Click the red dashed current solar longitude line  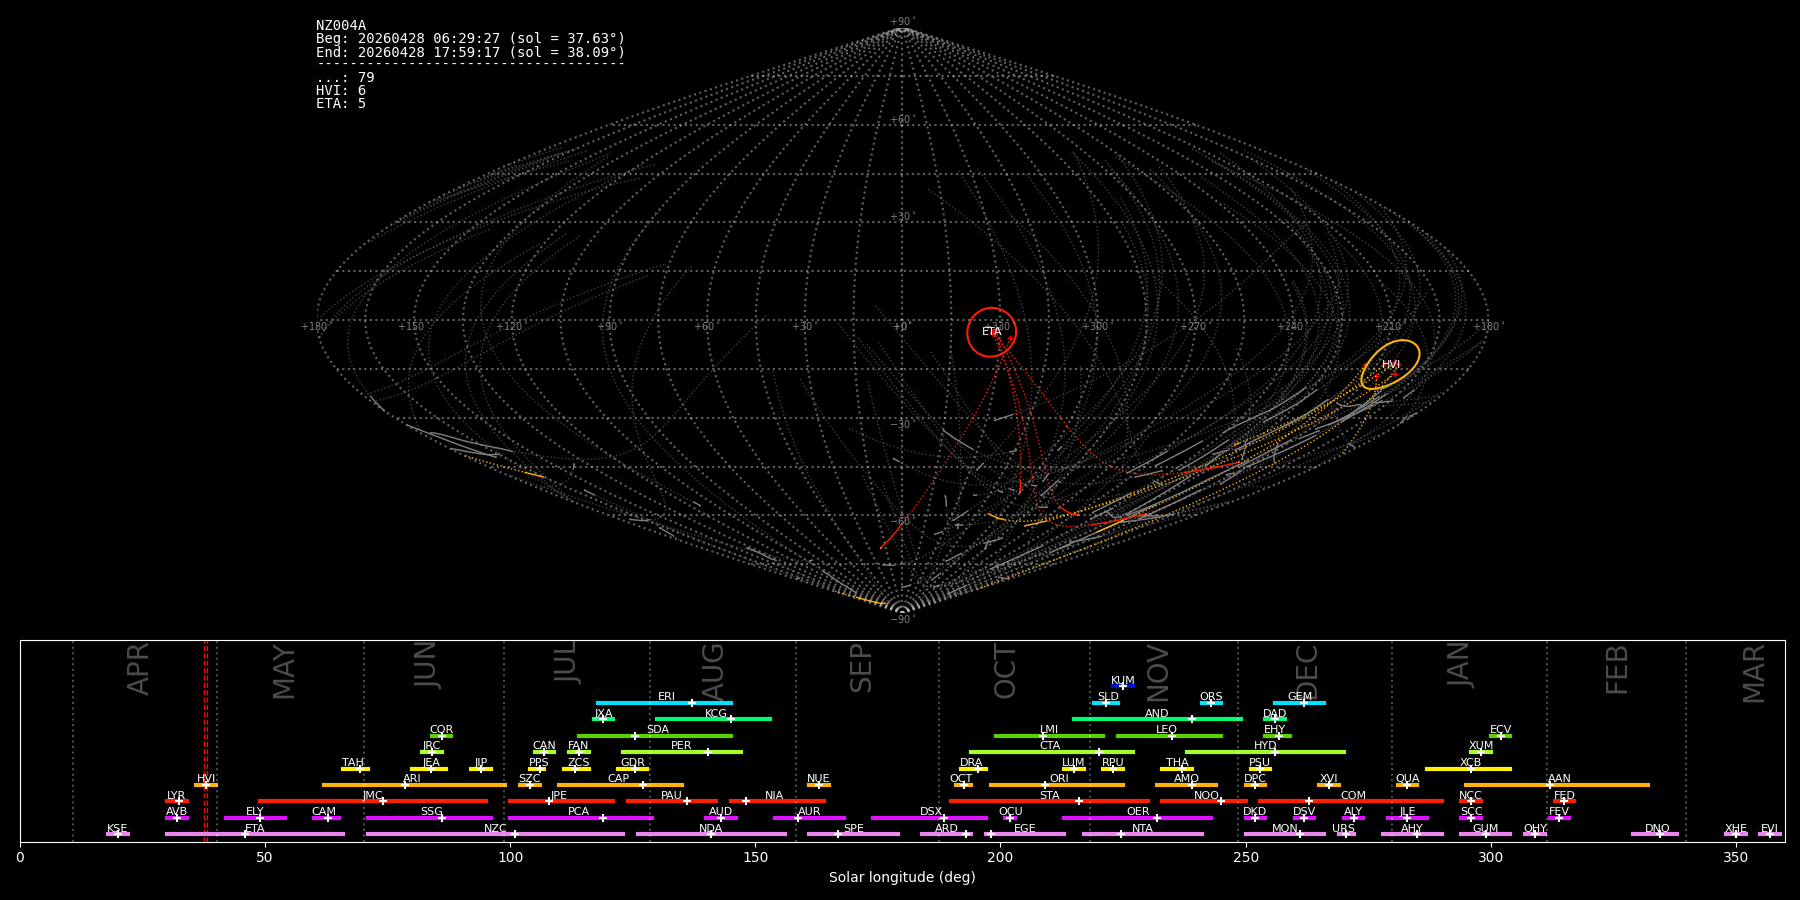click(205, 741)
